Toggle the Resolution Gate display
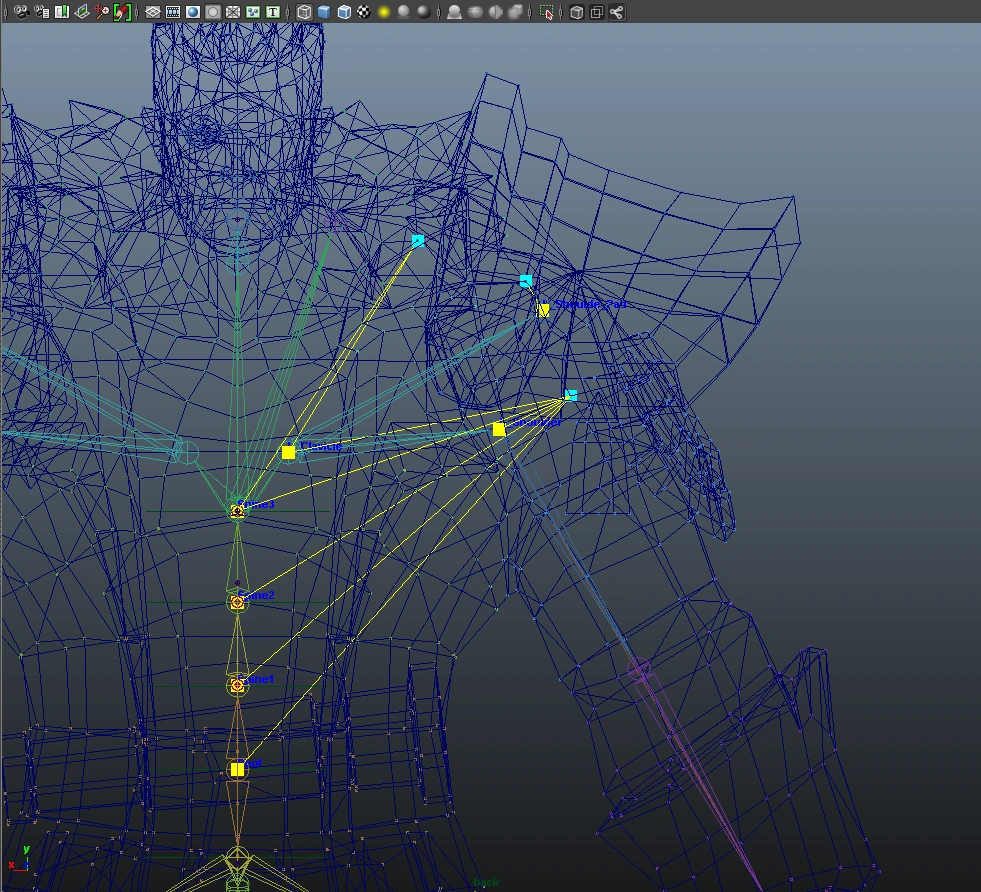The image size is (981, 892). (x=193, y=12)
